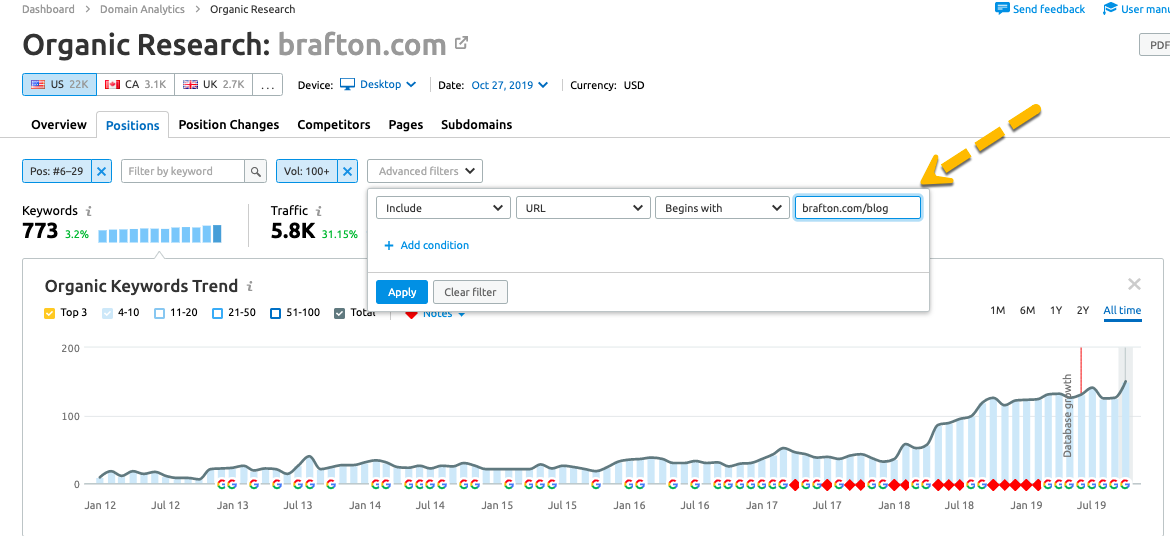Select the 6M time range

tap(1027, 311)
